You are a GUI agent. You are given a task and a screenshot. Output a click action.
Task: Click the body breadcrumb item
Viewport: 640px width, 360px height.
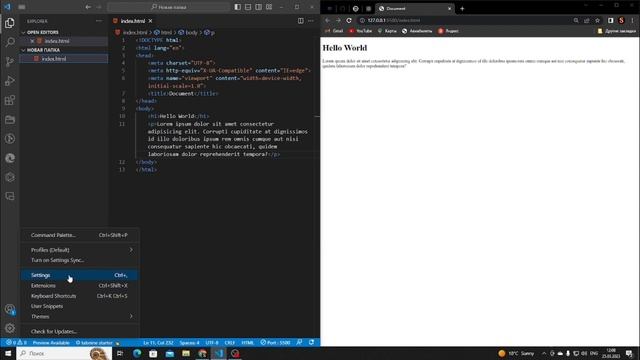(x=188, y=32)
